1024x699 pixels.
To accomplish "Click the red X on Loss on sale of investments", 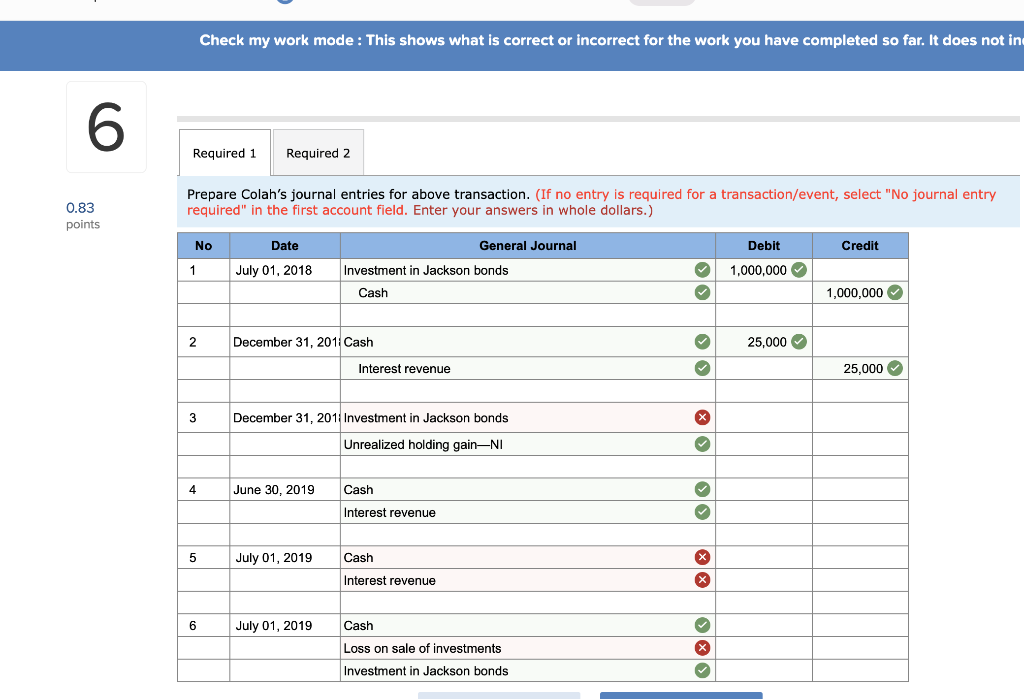I will coord(702,647).
